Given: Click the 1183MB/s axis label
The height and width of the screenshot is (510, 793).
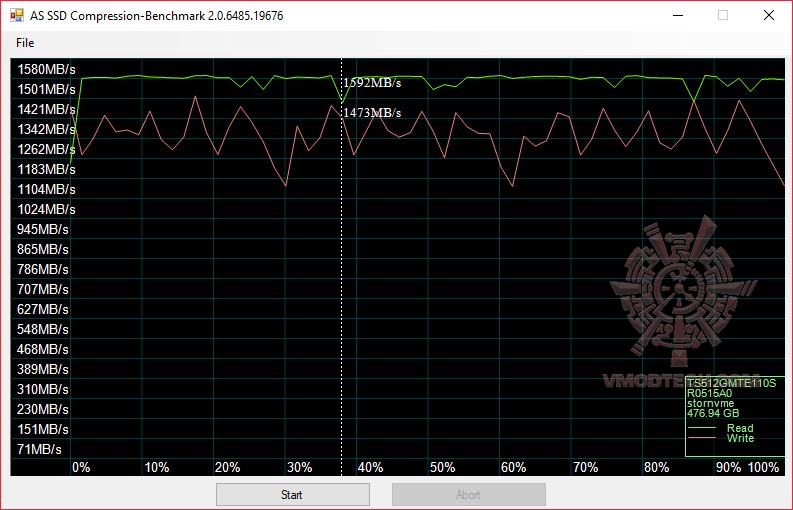Looking at the screenshot, I should pos(46,169).
